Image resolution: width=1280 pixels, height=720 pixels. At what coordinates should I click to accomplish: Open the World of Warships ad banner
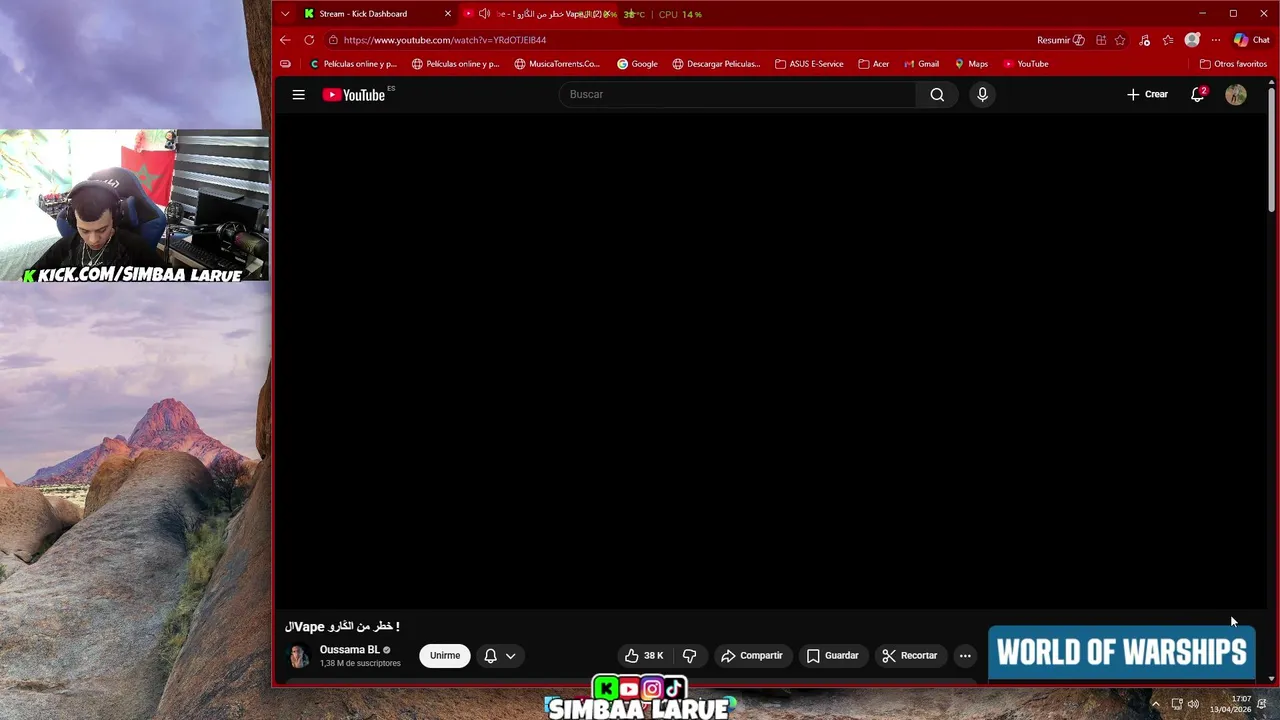[x=1121, y=653]
